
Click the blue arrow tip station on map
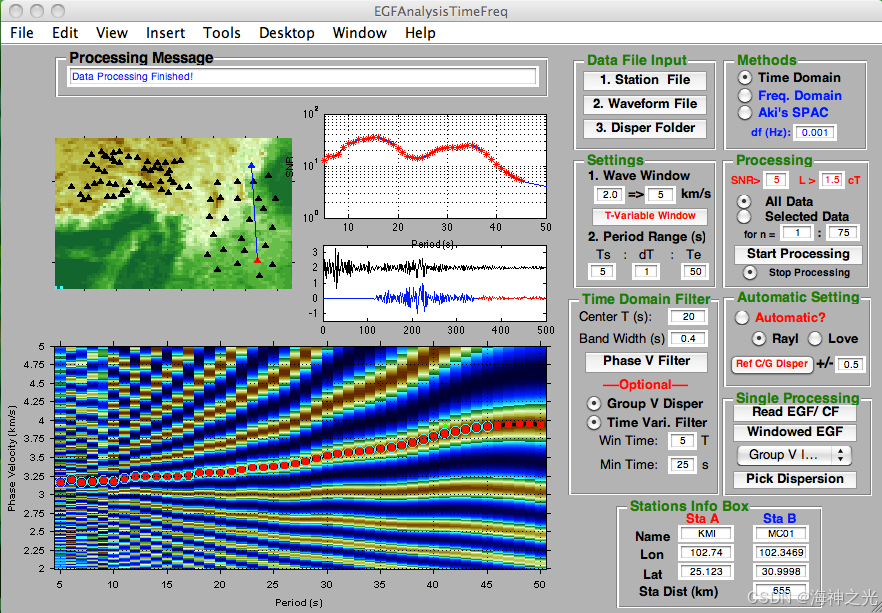coord(251,165)
